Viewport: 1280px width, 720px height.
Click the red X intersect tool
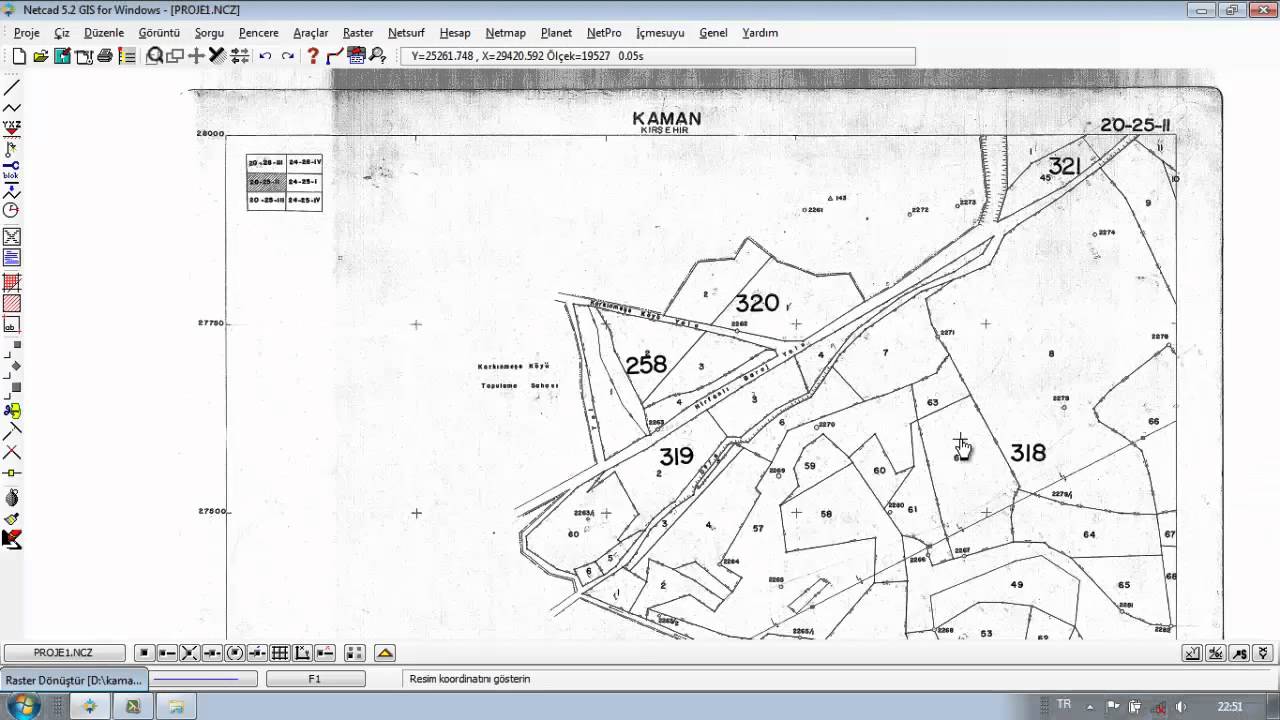(x=12, y=452)
